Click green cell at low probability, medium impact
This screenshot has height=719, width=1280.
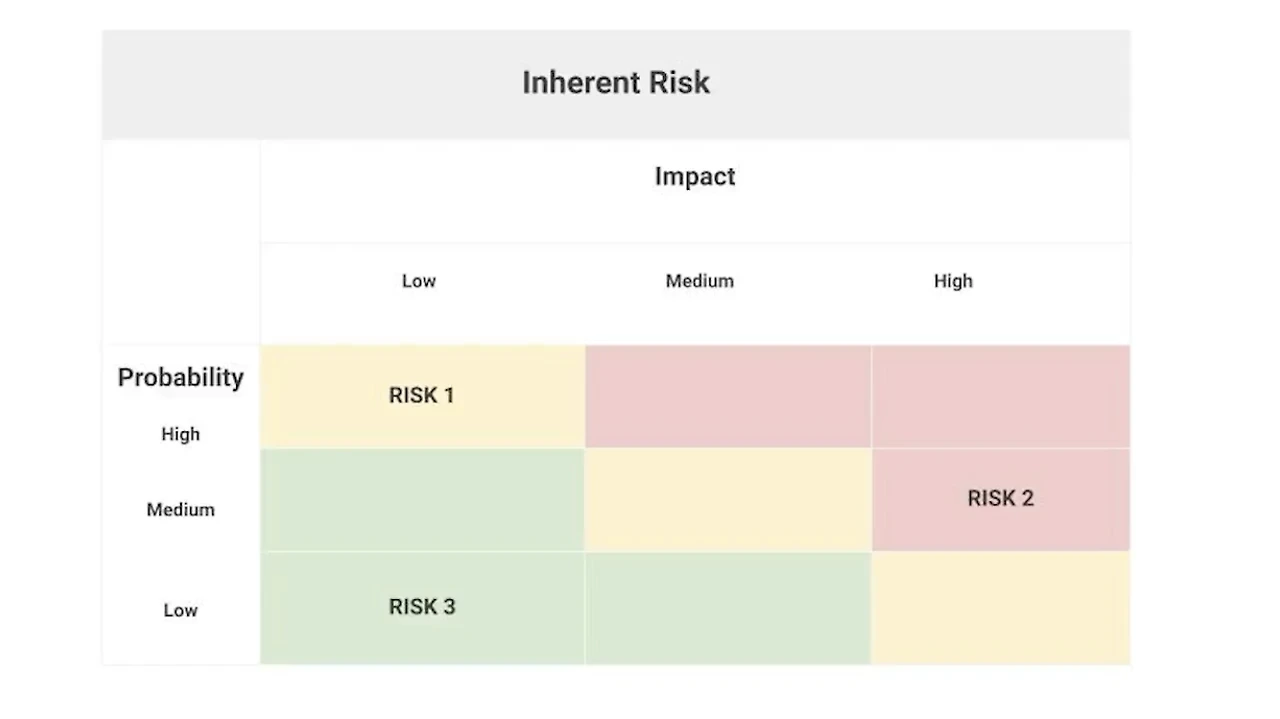coord(728,607)
